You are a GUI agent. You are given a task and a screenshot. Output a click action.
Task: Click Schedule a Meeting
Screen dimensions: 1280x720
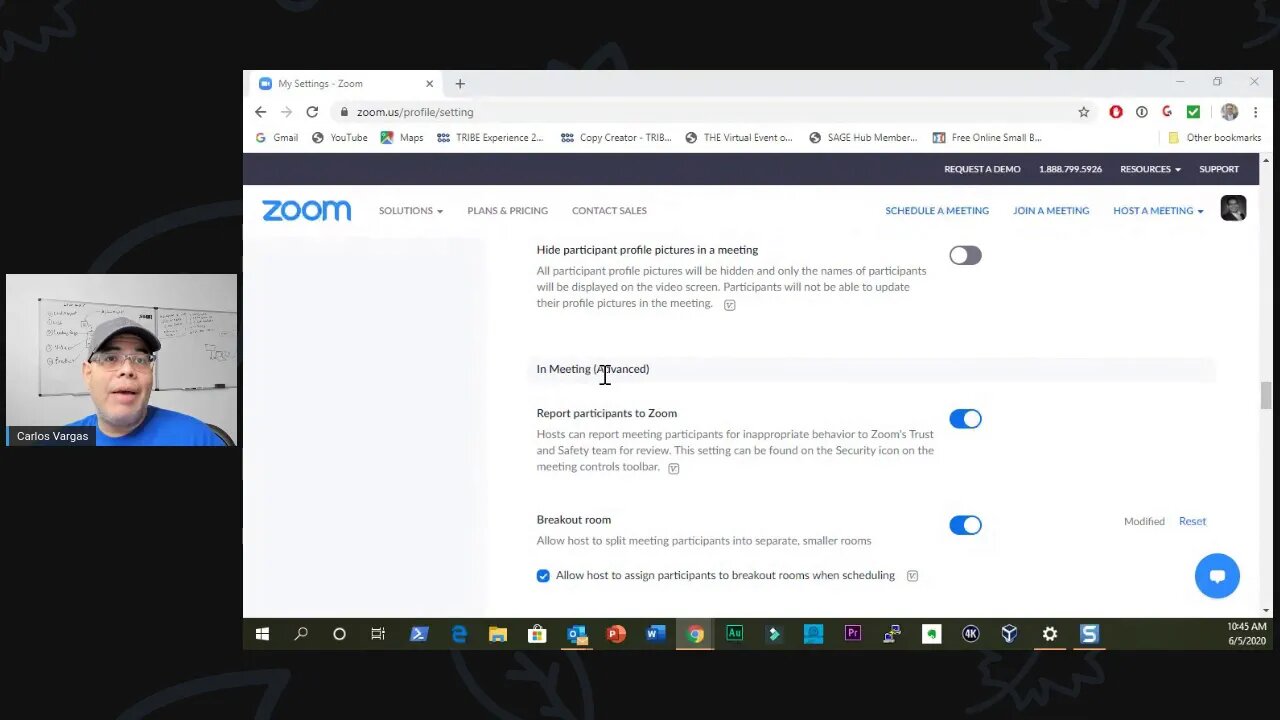pos(937,211)
